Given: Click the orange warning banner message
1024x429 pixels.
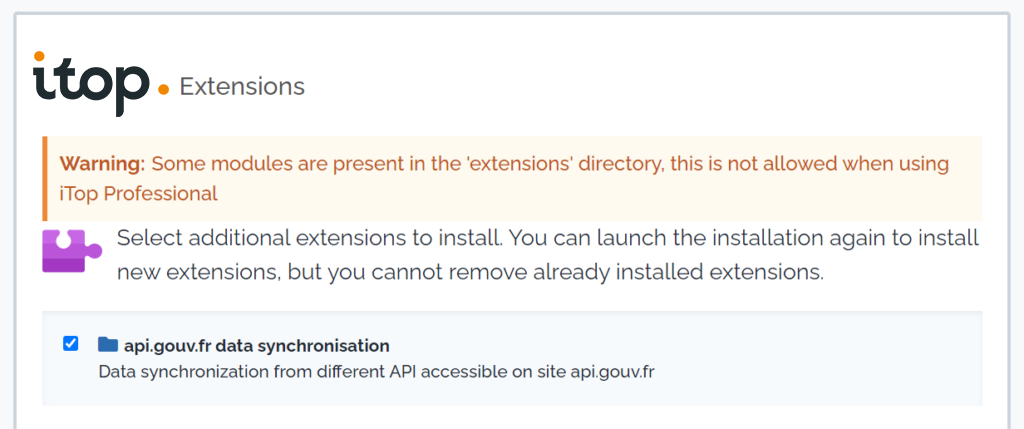Looking at the screenshot, I should point(504,178).
